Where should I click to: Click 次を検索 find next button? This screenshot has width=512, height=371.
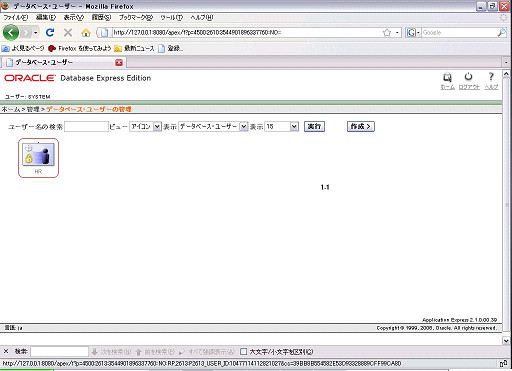[x=111, y=352]
